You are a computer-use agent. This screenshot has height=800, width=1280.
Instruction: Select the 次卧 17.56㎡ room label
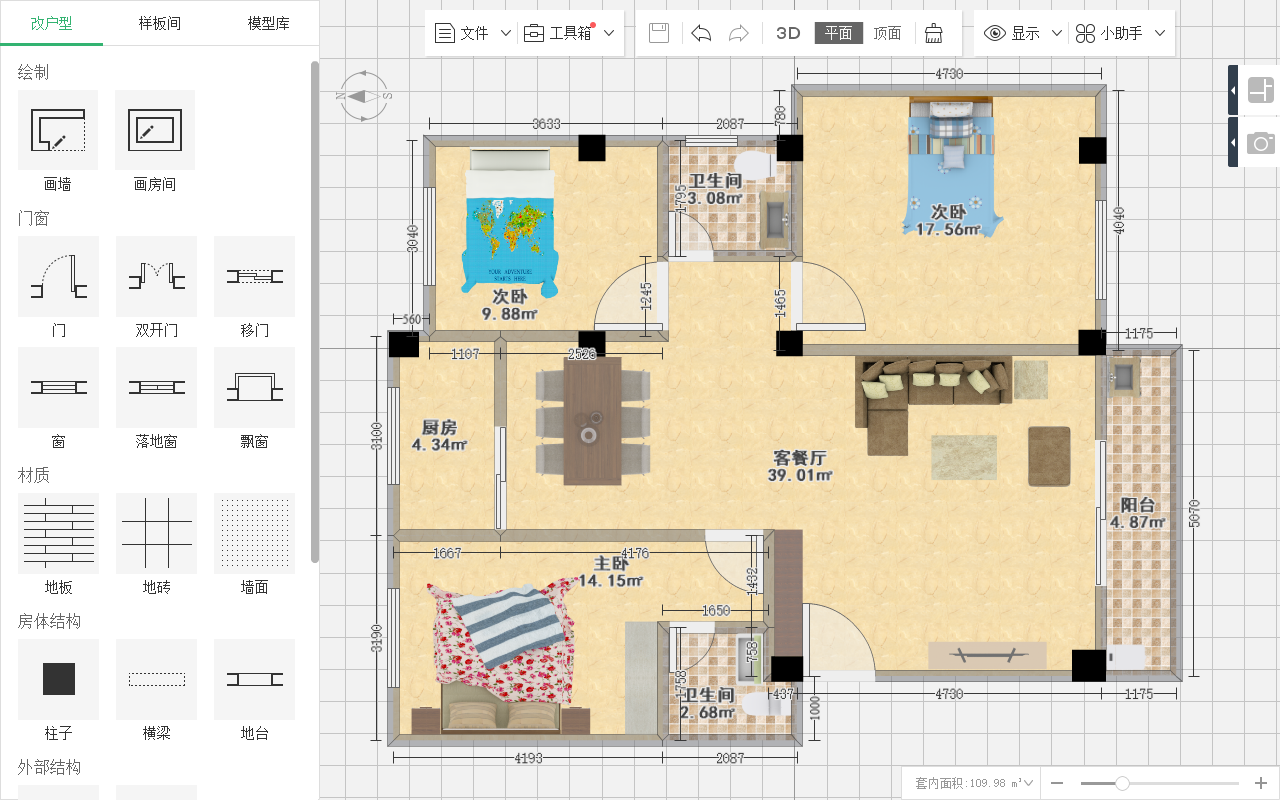948,220
